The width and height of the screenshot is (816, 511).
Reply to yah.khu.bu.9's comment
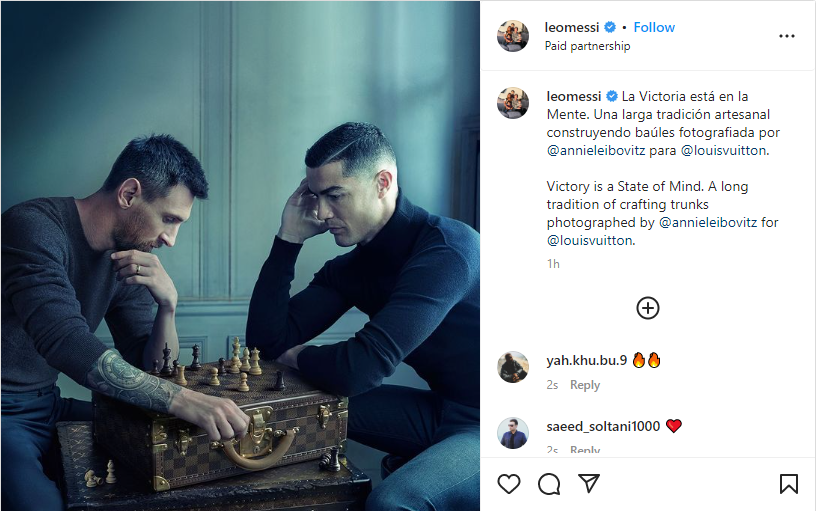(x=585, y=385)
